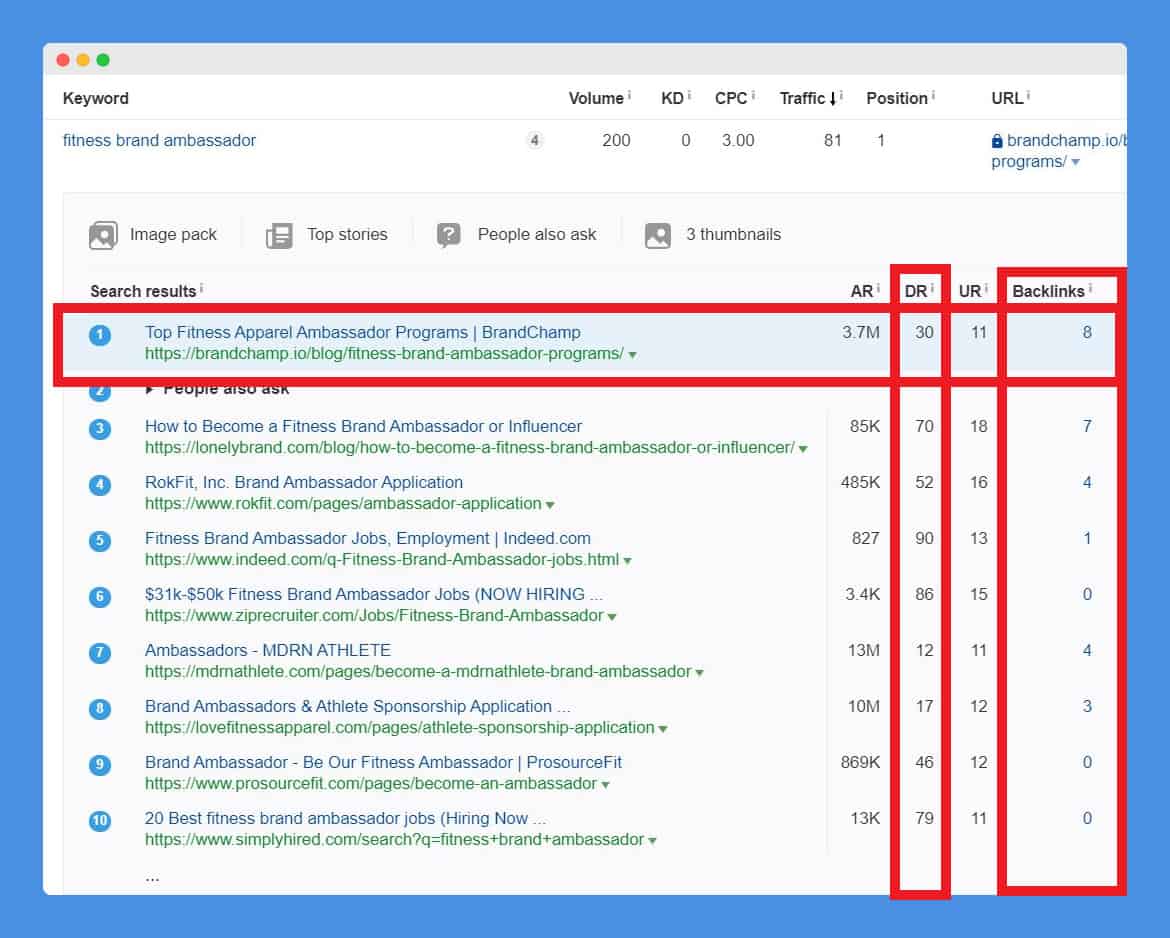
Task: Click position badge 1 for the BrandChamp result
Action: (x=100, y=335)
